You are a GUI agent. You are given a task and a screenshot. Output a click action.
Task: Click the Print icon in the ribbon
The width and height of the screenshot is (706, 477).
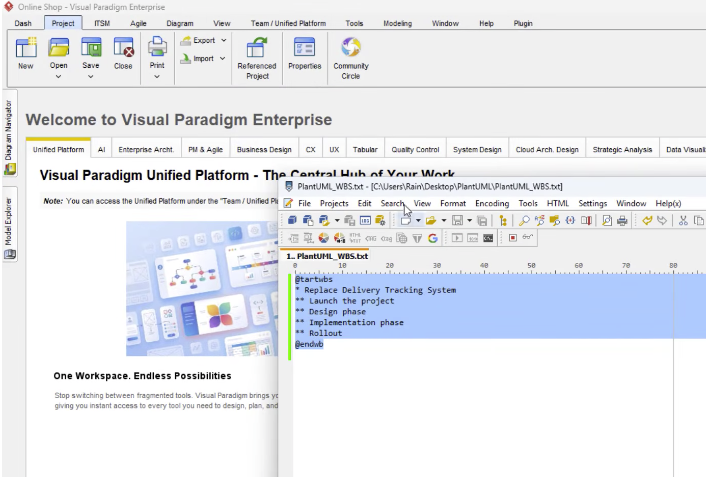(157, 47)
